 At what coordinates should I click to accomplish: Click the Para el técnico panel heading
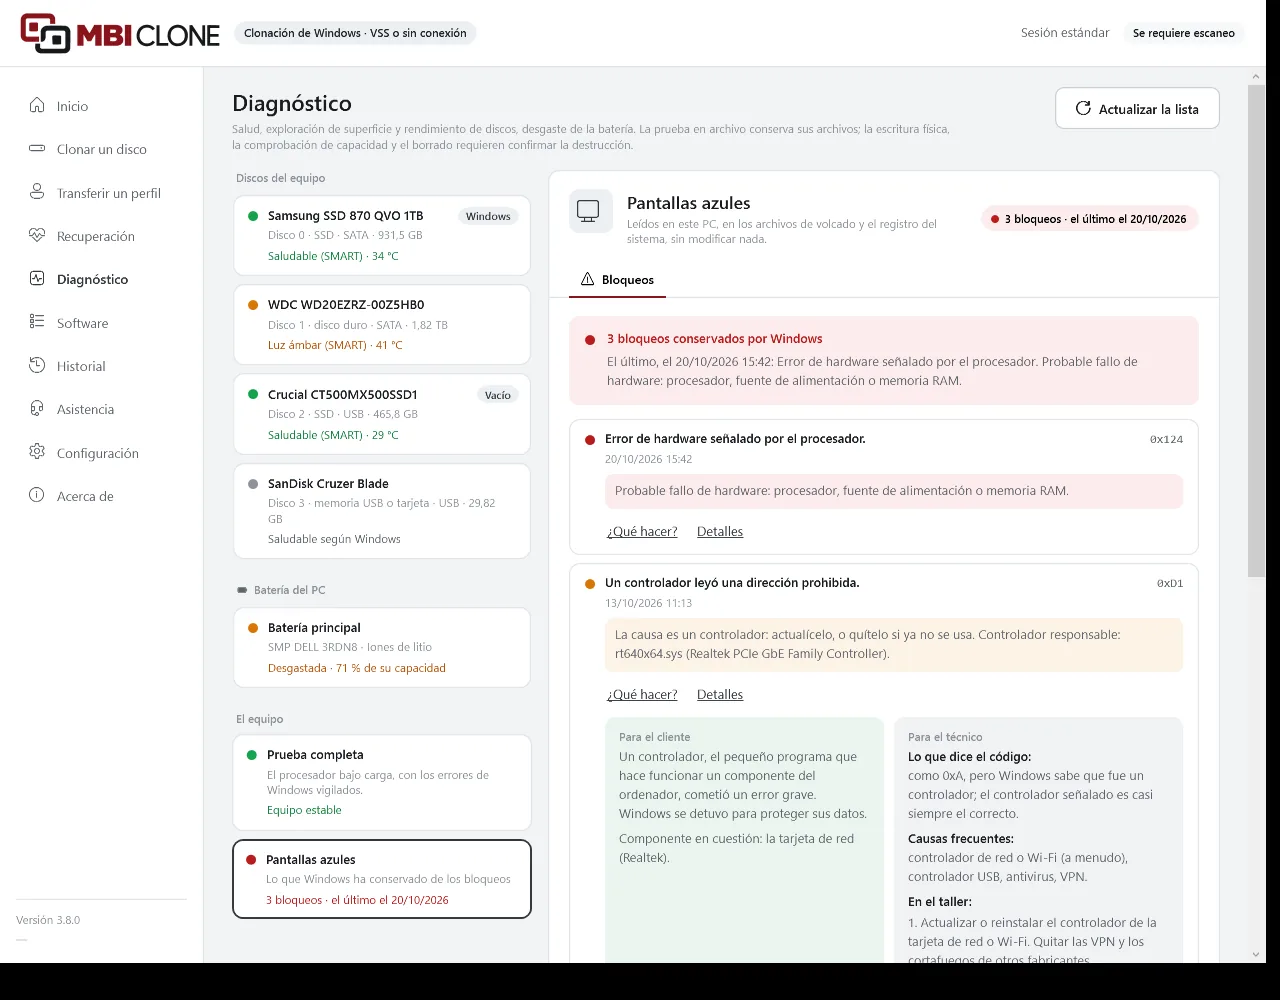coord(945,737)
